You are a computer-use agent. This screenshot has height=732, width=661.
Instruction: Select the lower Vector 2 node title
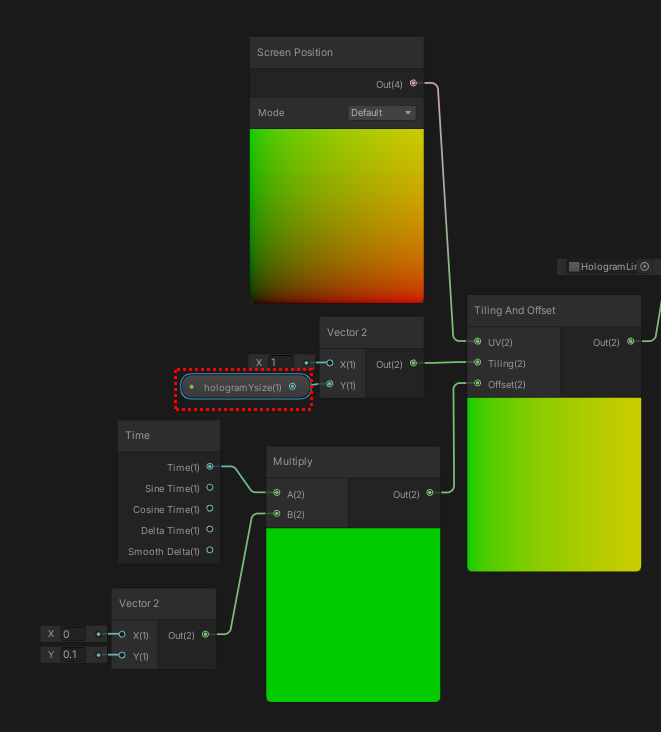[x=139, y=603]
